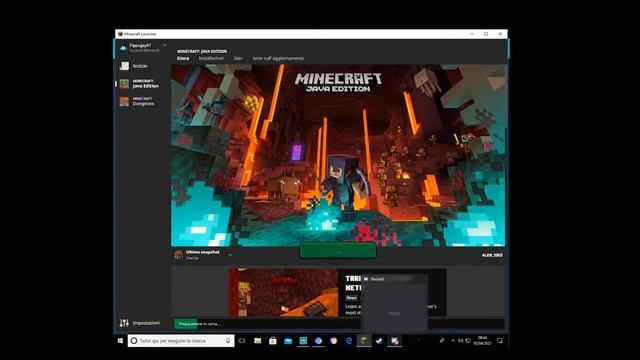The image size is (640, 360).
Task: Click the ALEB_2003 player name
Action: 492,255
